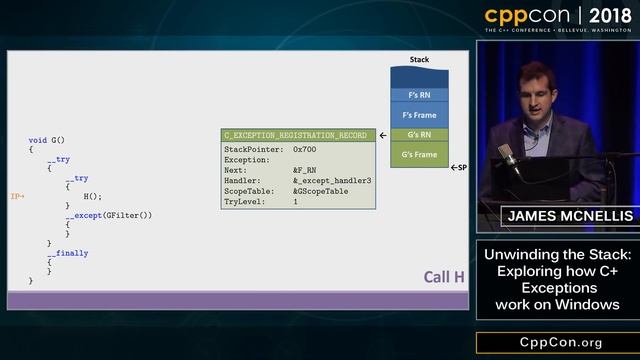This screenshot has width=640, height=360.
Task: Click the 'Exception:' field label
Action: coord(247,160)
